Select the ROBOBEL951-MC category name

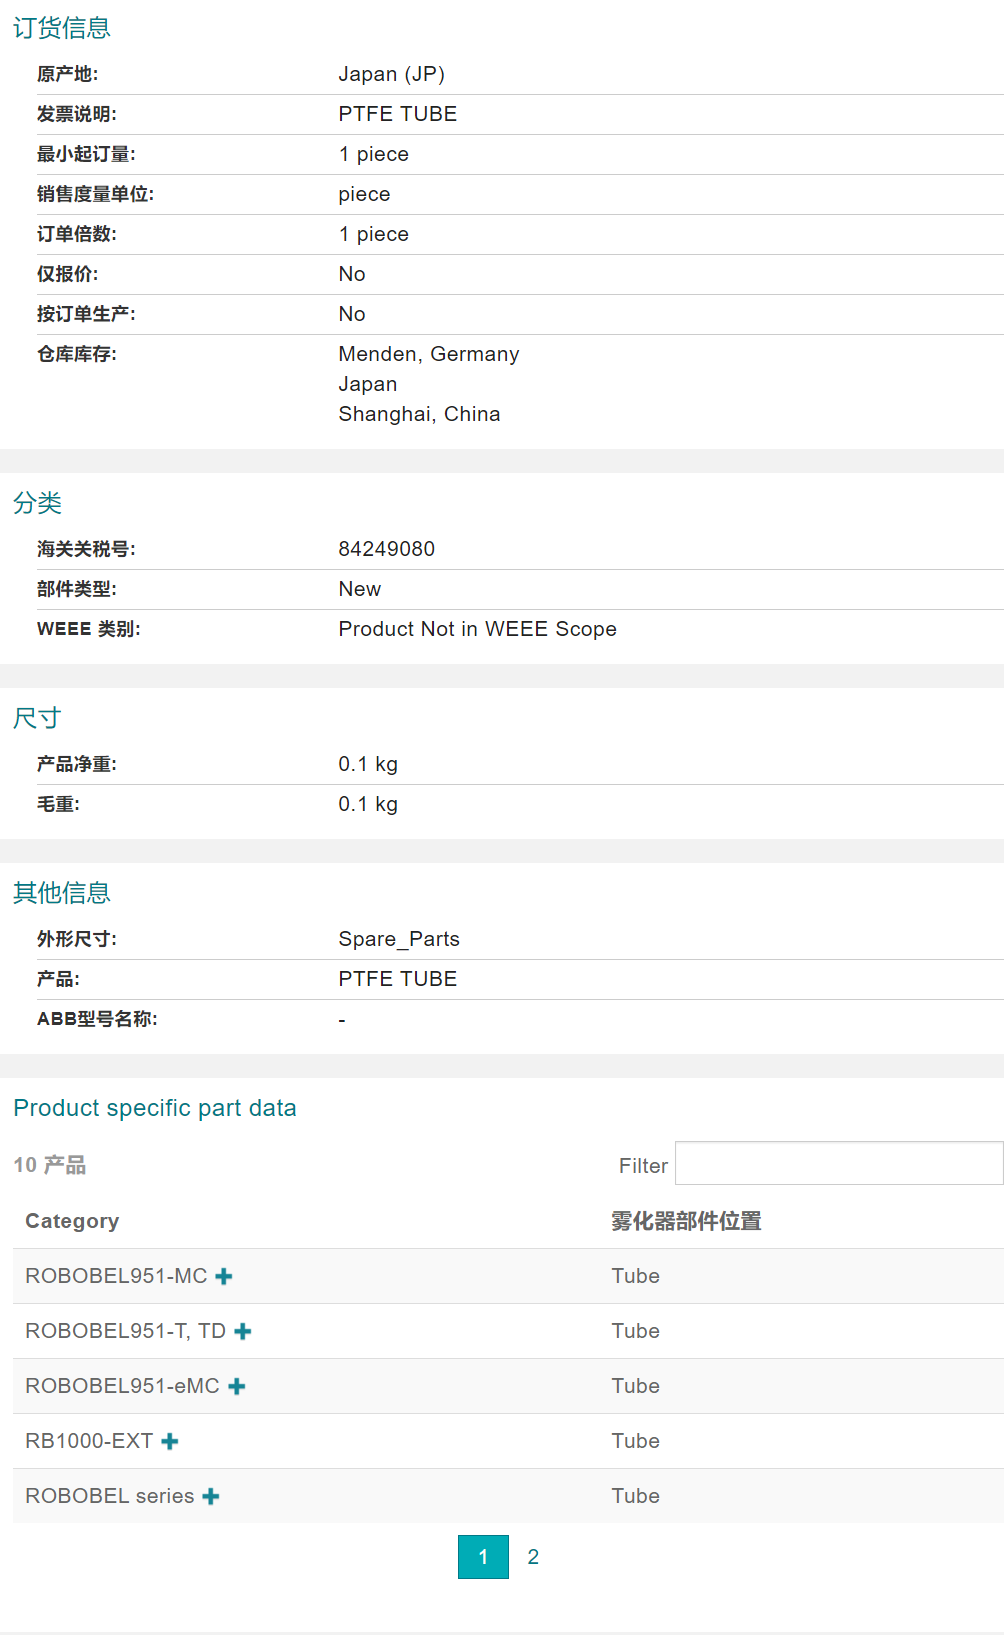pyautogui.click(x=116, y=1276)
